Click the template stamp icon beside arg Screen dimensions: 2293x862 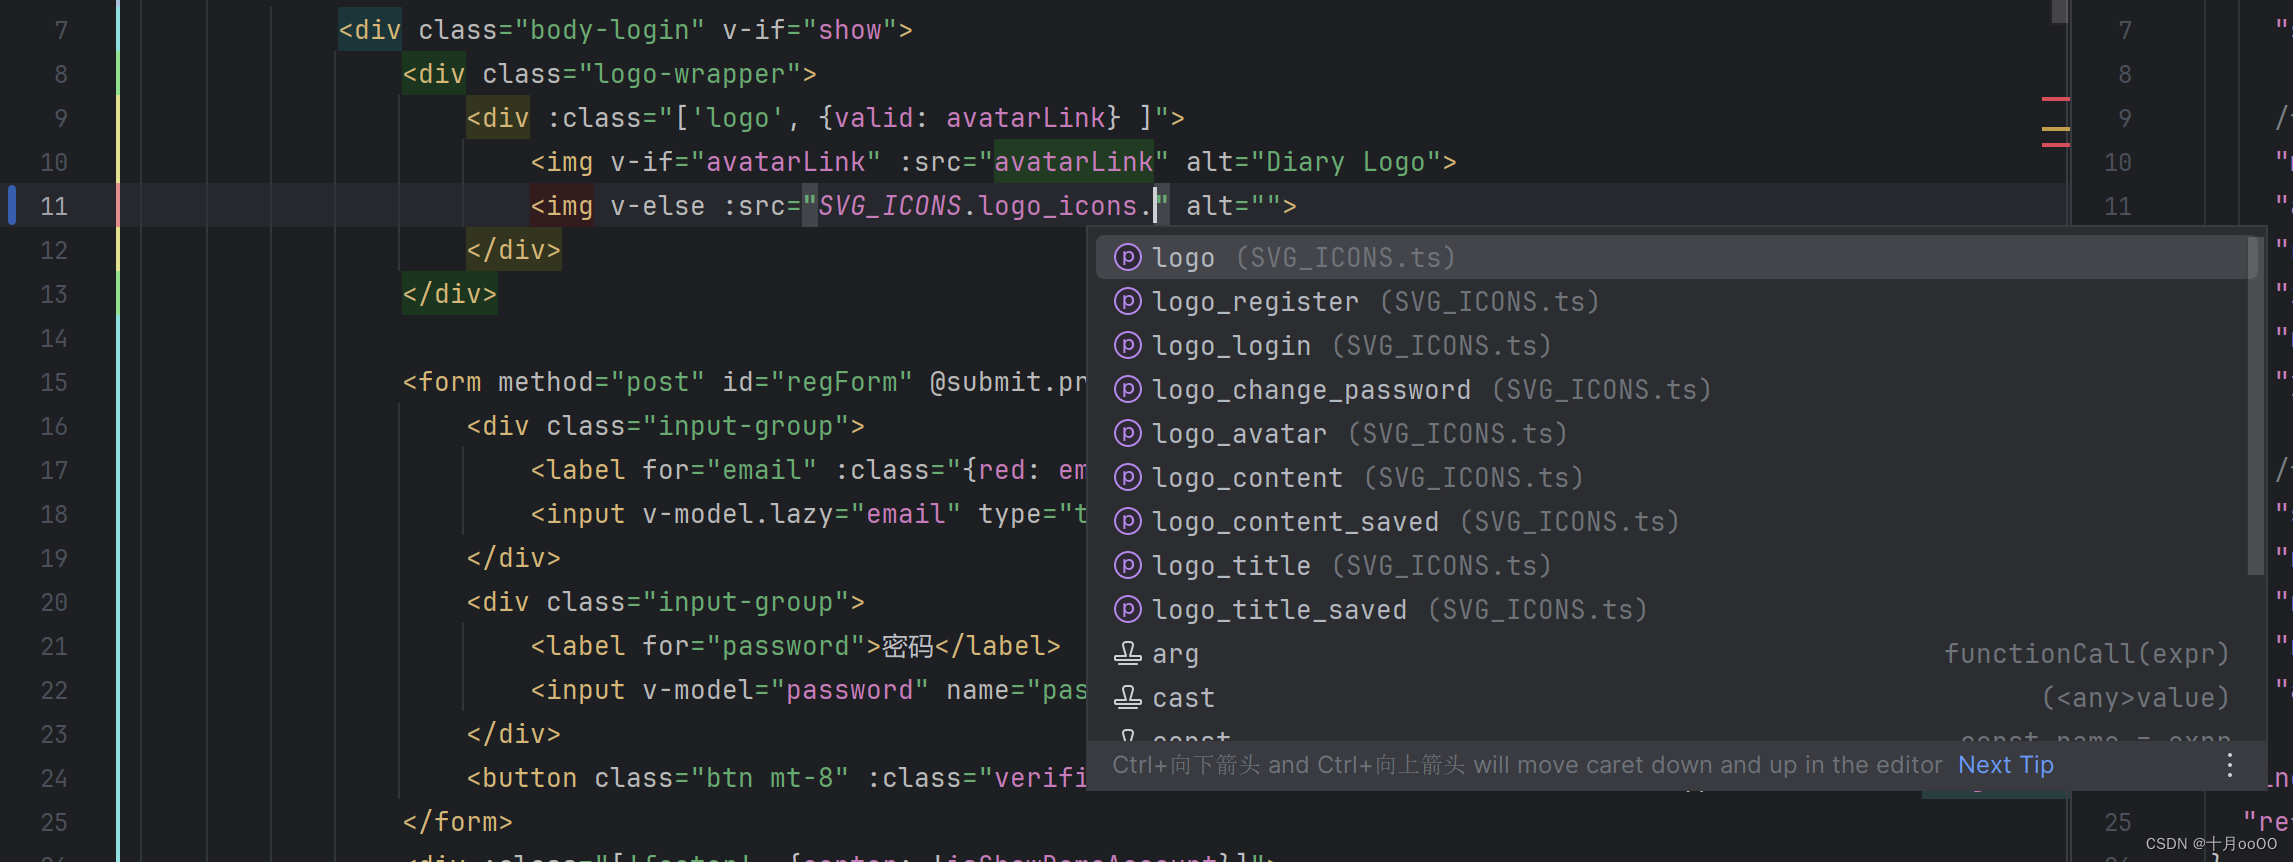point(1128,654)
